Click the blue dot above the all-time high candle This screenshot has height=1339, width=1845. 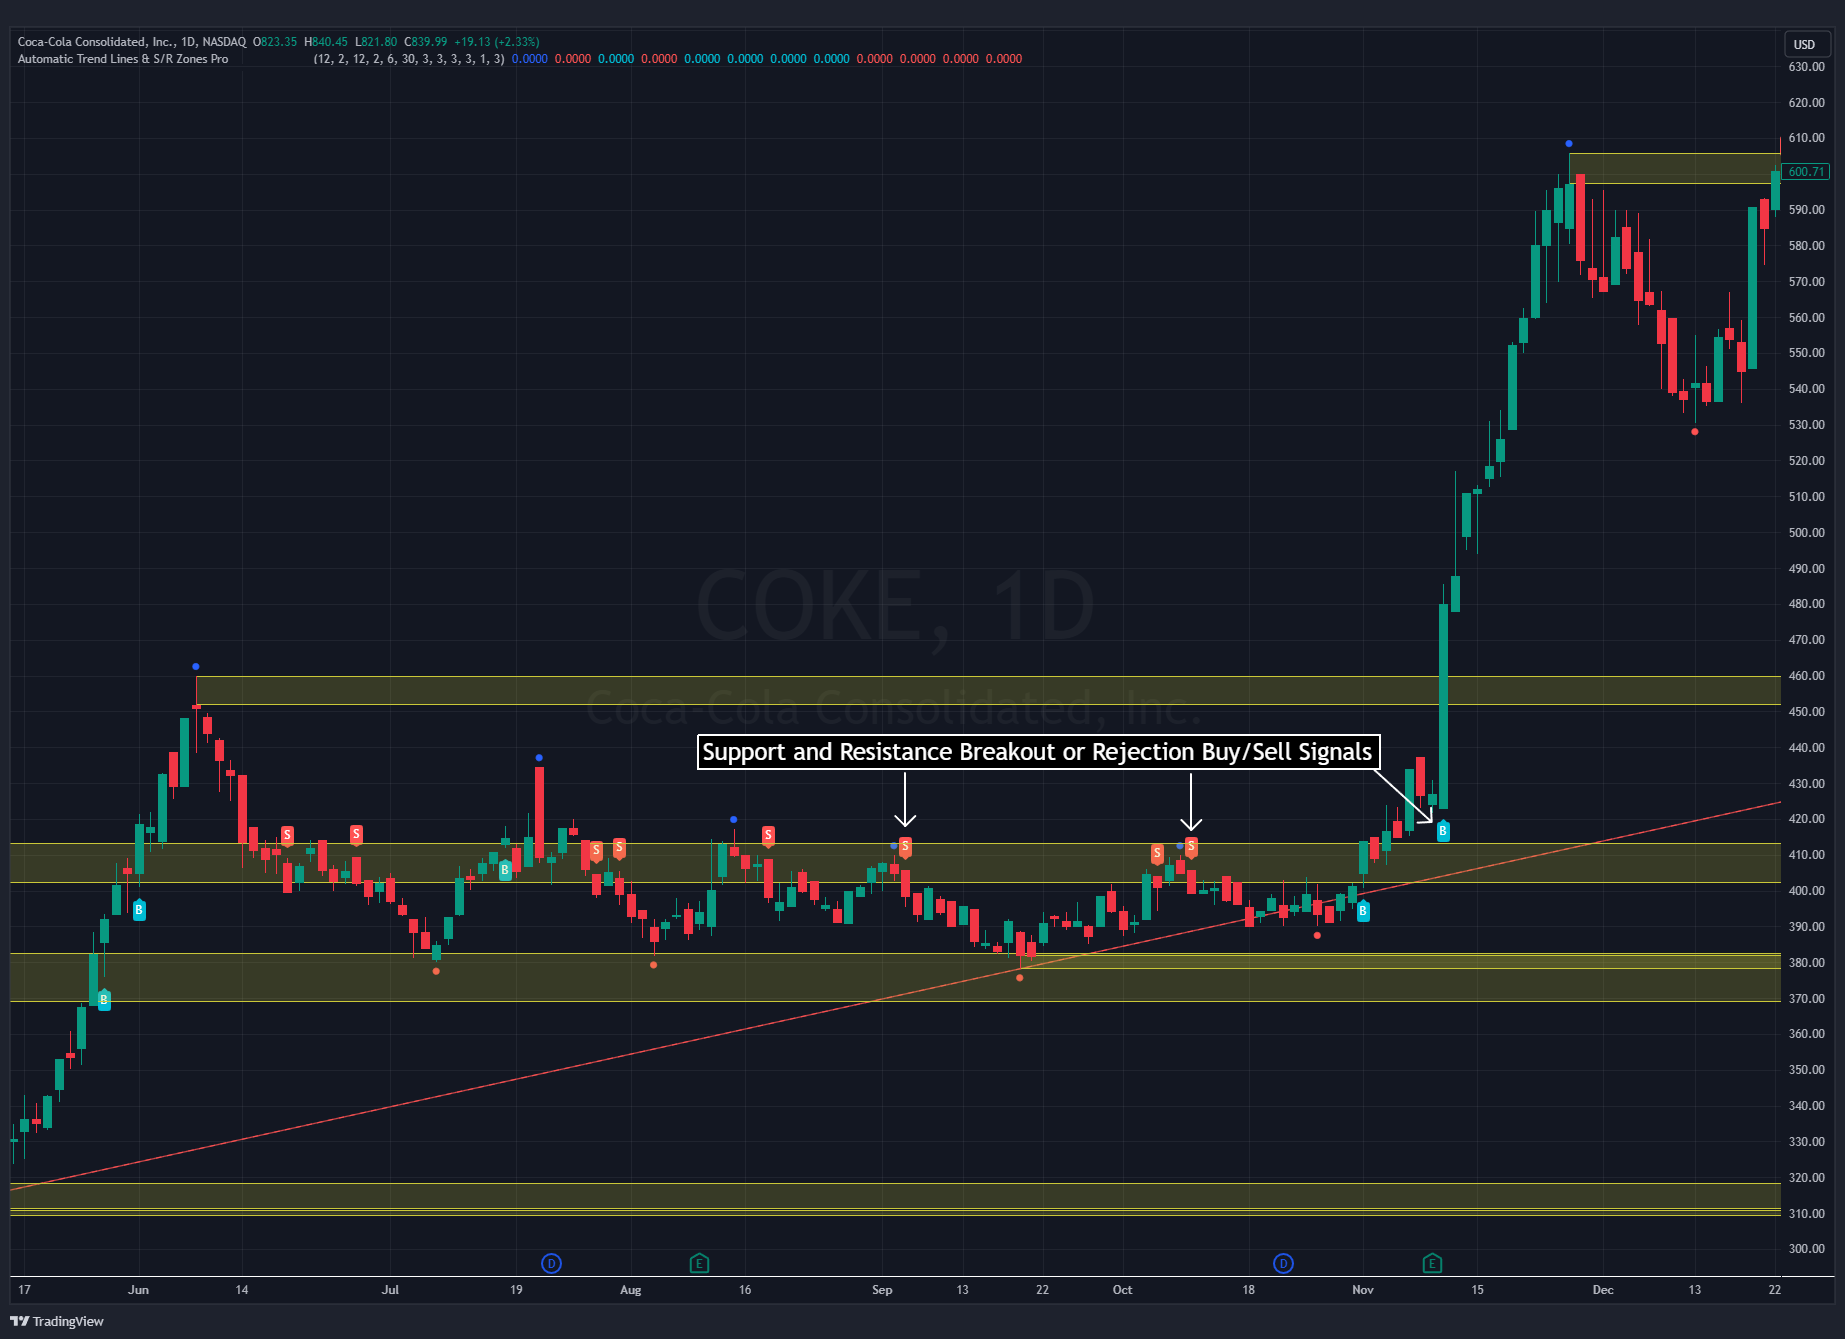[1568, 143]
